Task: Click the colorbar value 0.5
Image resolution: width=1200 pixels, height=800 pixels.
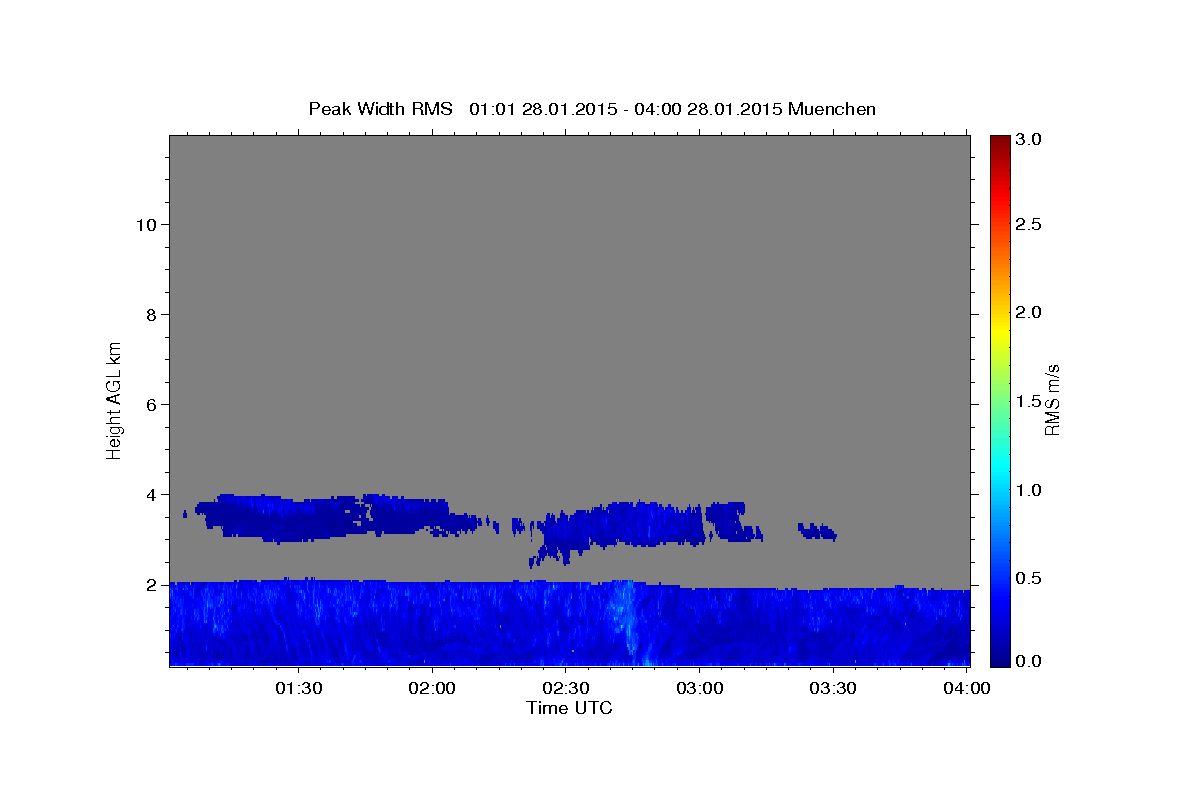Action: [1030, 577]
